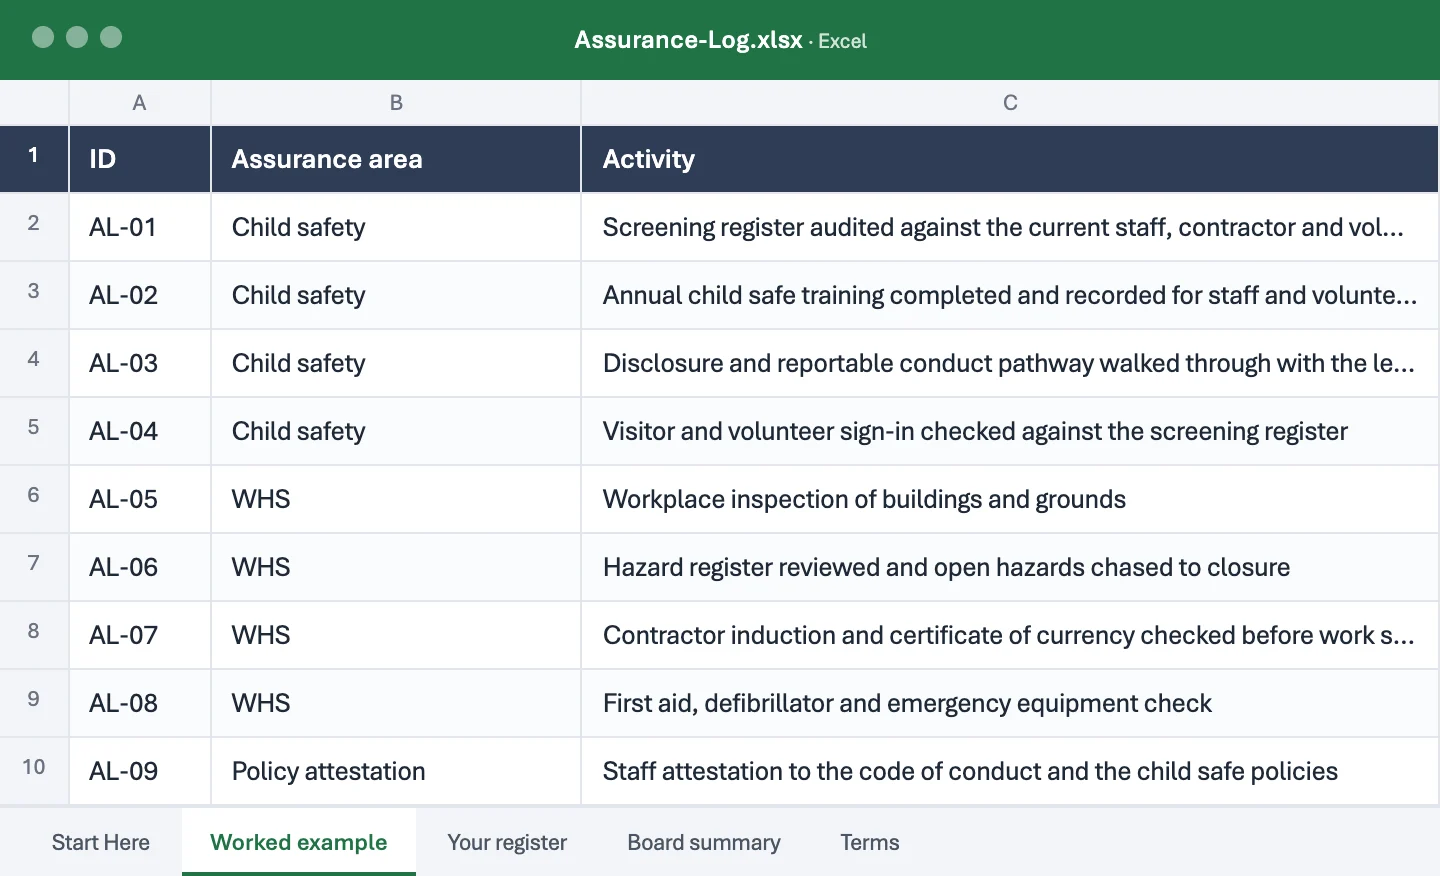Select cell AL-08
The width and height of the screenshot is (1440, 876).
tap(140, 703)
